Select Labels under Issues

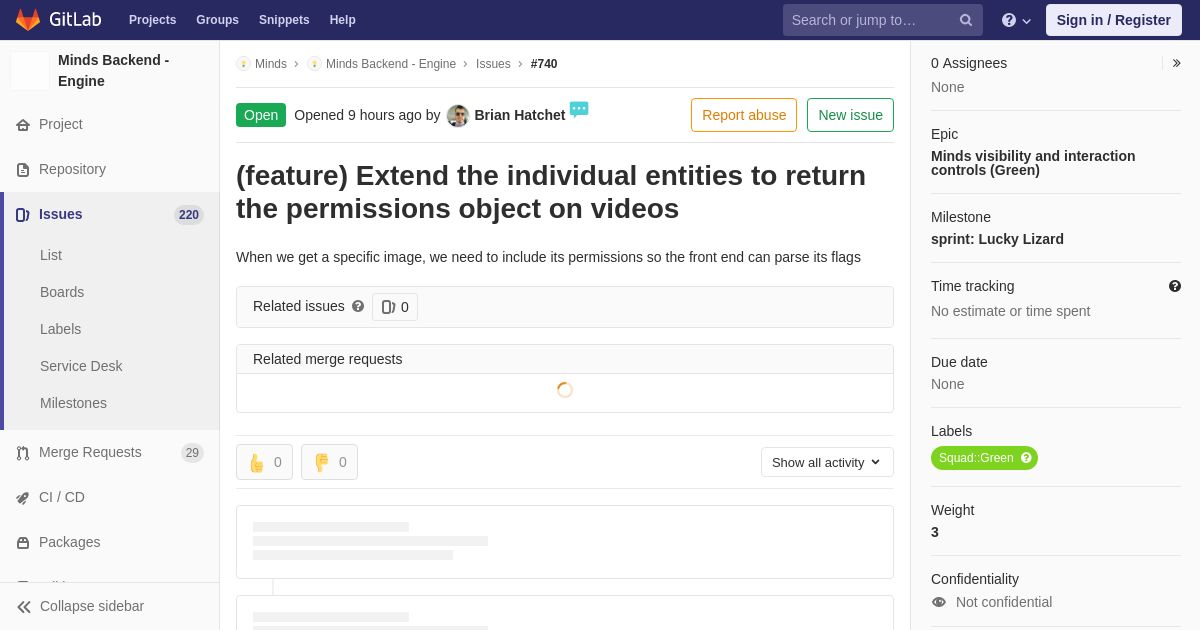(61, 329)
